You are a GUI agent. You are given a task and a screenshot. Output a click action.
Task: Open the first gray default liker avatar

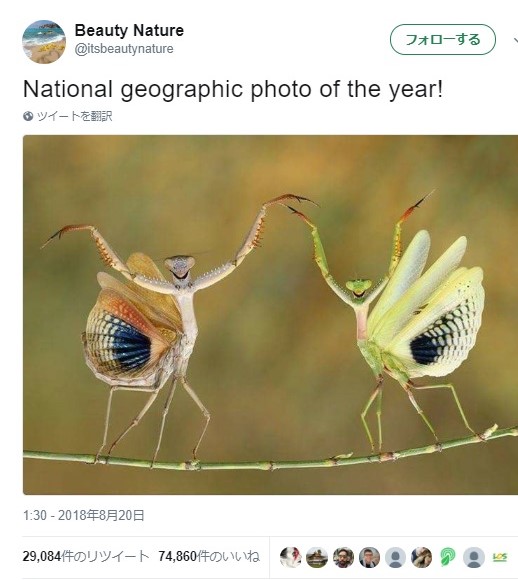coord(396,557)
